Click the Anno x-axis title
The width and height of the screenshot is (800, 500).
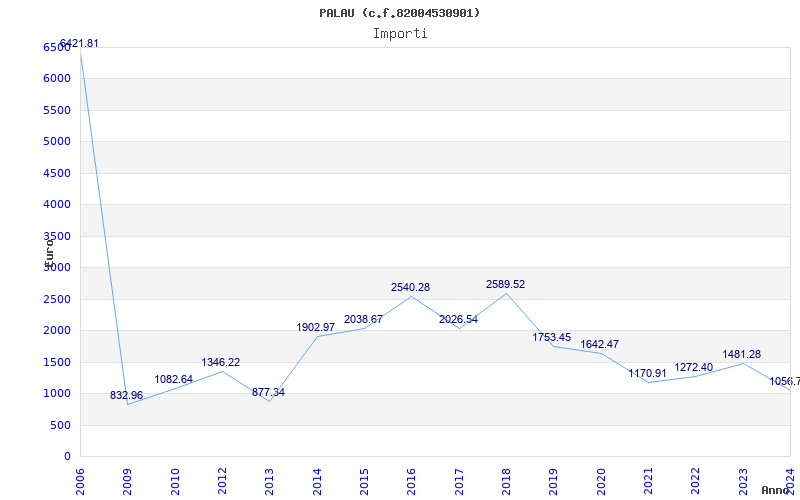click(x=776, y=491)
